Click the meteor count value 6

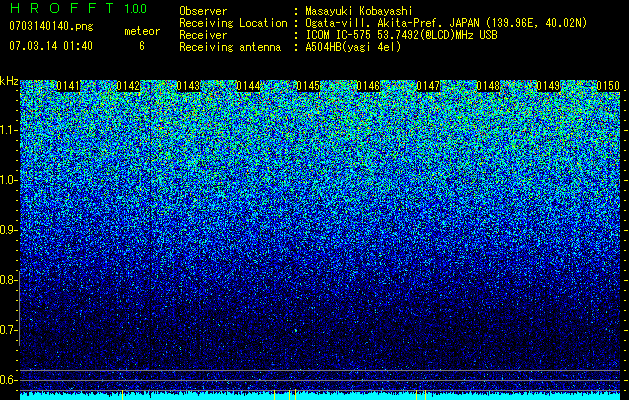coord(142,46)
